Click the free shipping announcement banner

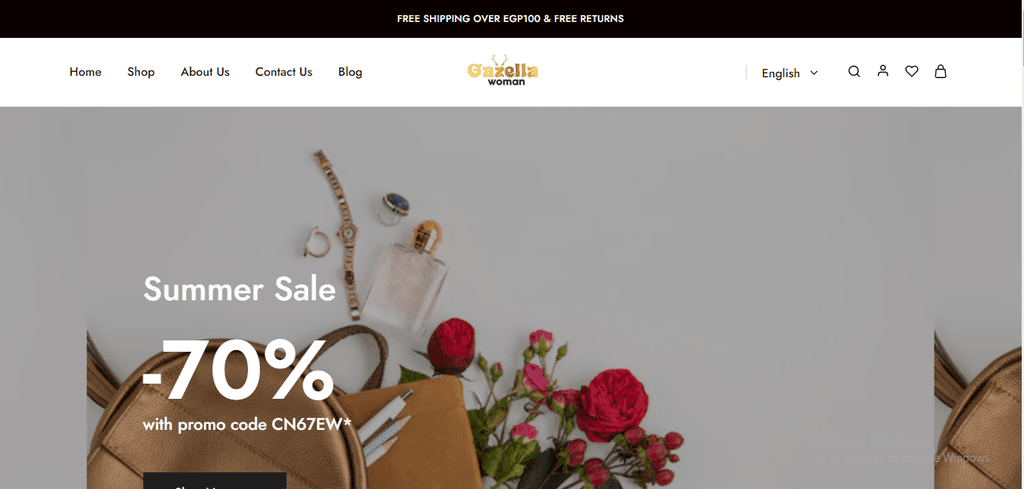[511, 19]
